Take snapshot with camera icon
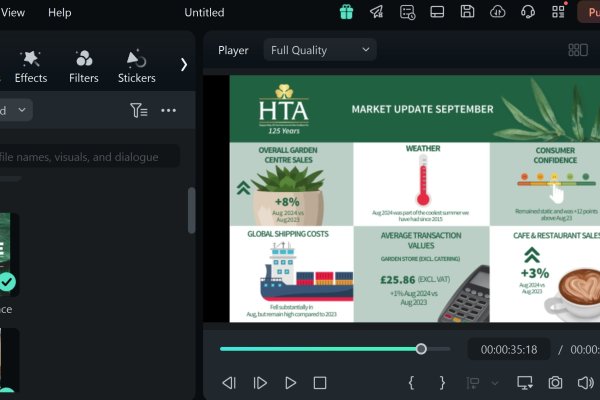Image resolution: width=600 pixels, height=400 pixels. pos(555,383)
